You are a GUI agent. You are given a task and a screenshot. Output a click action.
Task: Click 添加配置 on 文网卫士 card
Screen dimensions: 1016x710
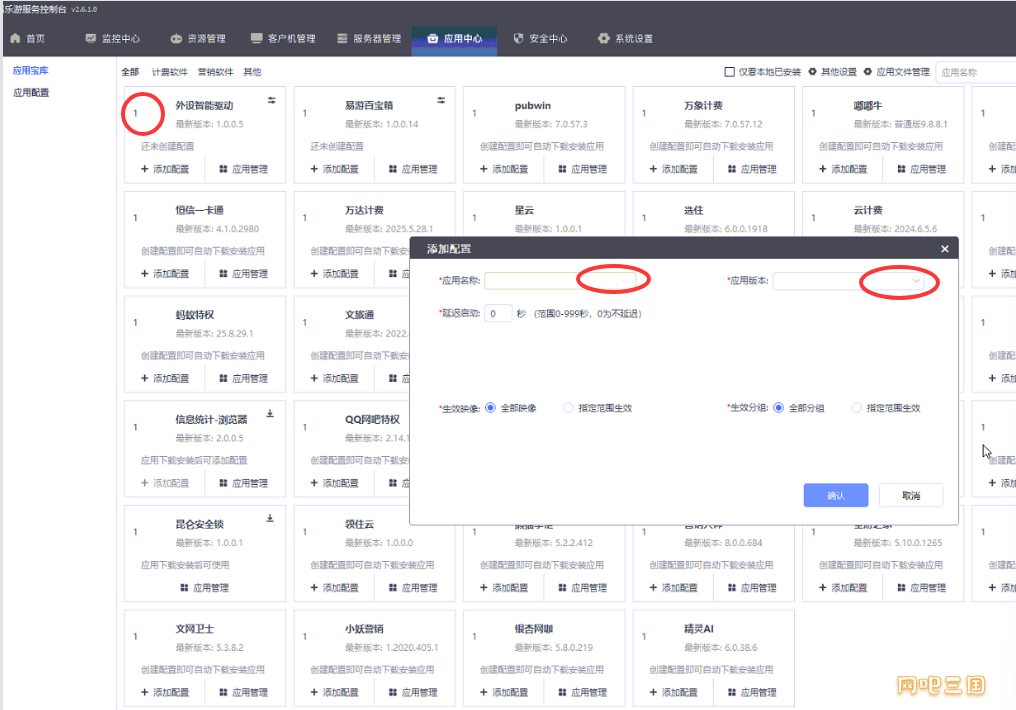[x=165, y=693]
